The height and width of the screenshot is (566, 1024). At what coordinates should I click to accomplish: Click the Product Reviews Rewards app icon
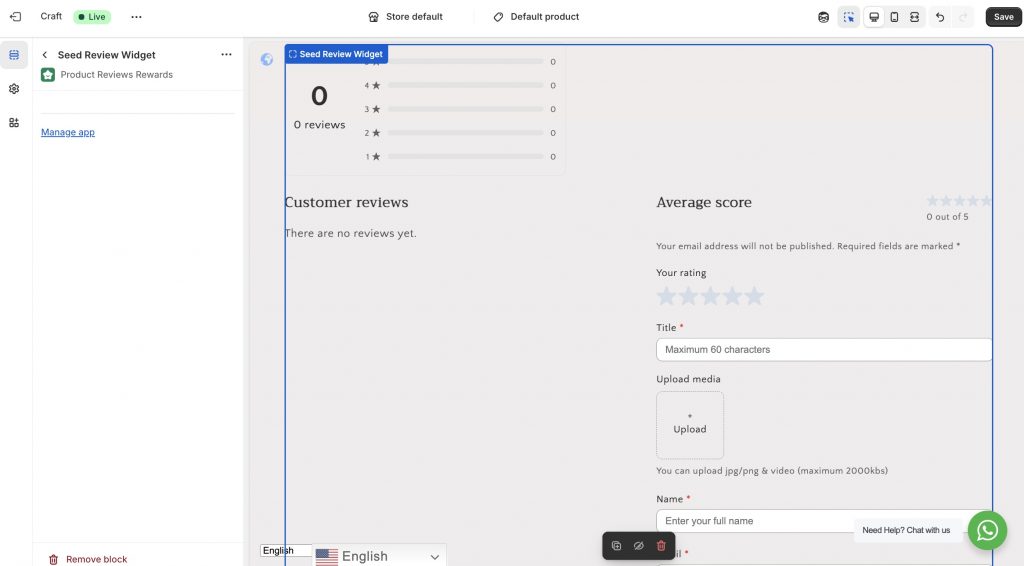[48, 74]
